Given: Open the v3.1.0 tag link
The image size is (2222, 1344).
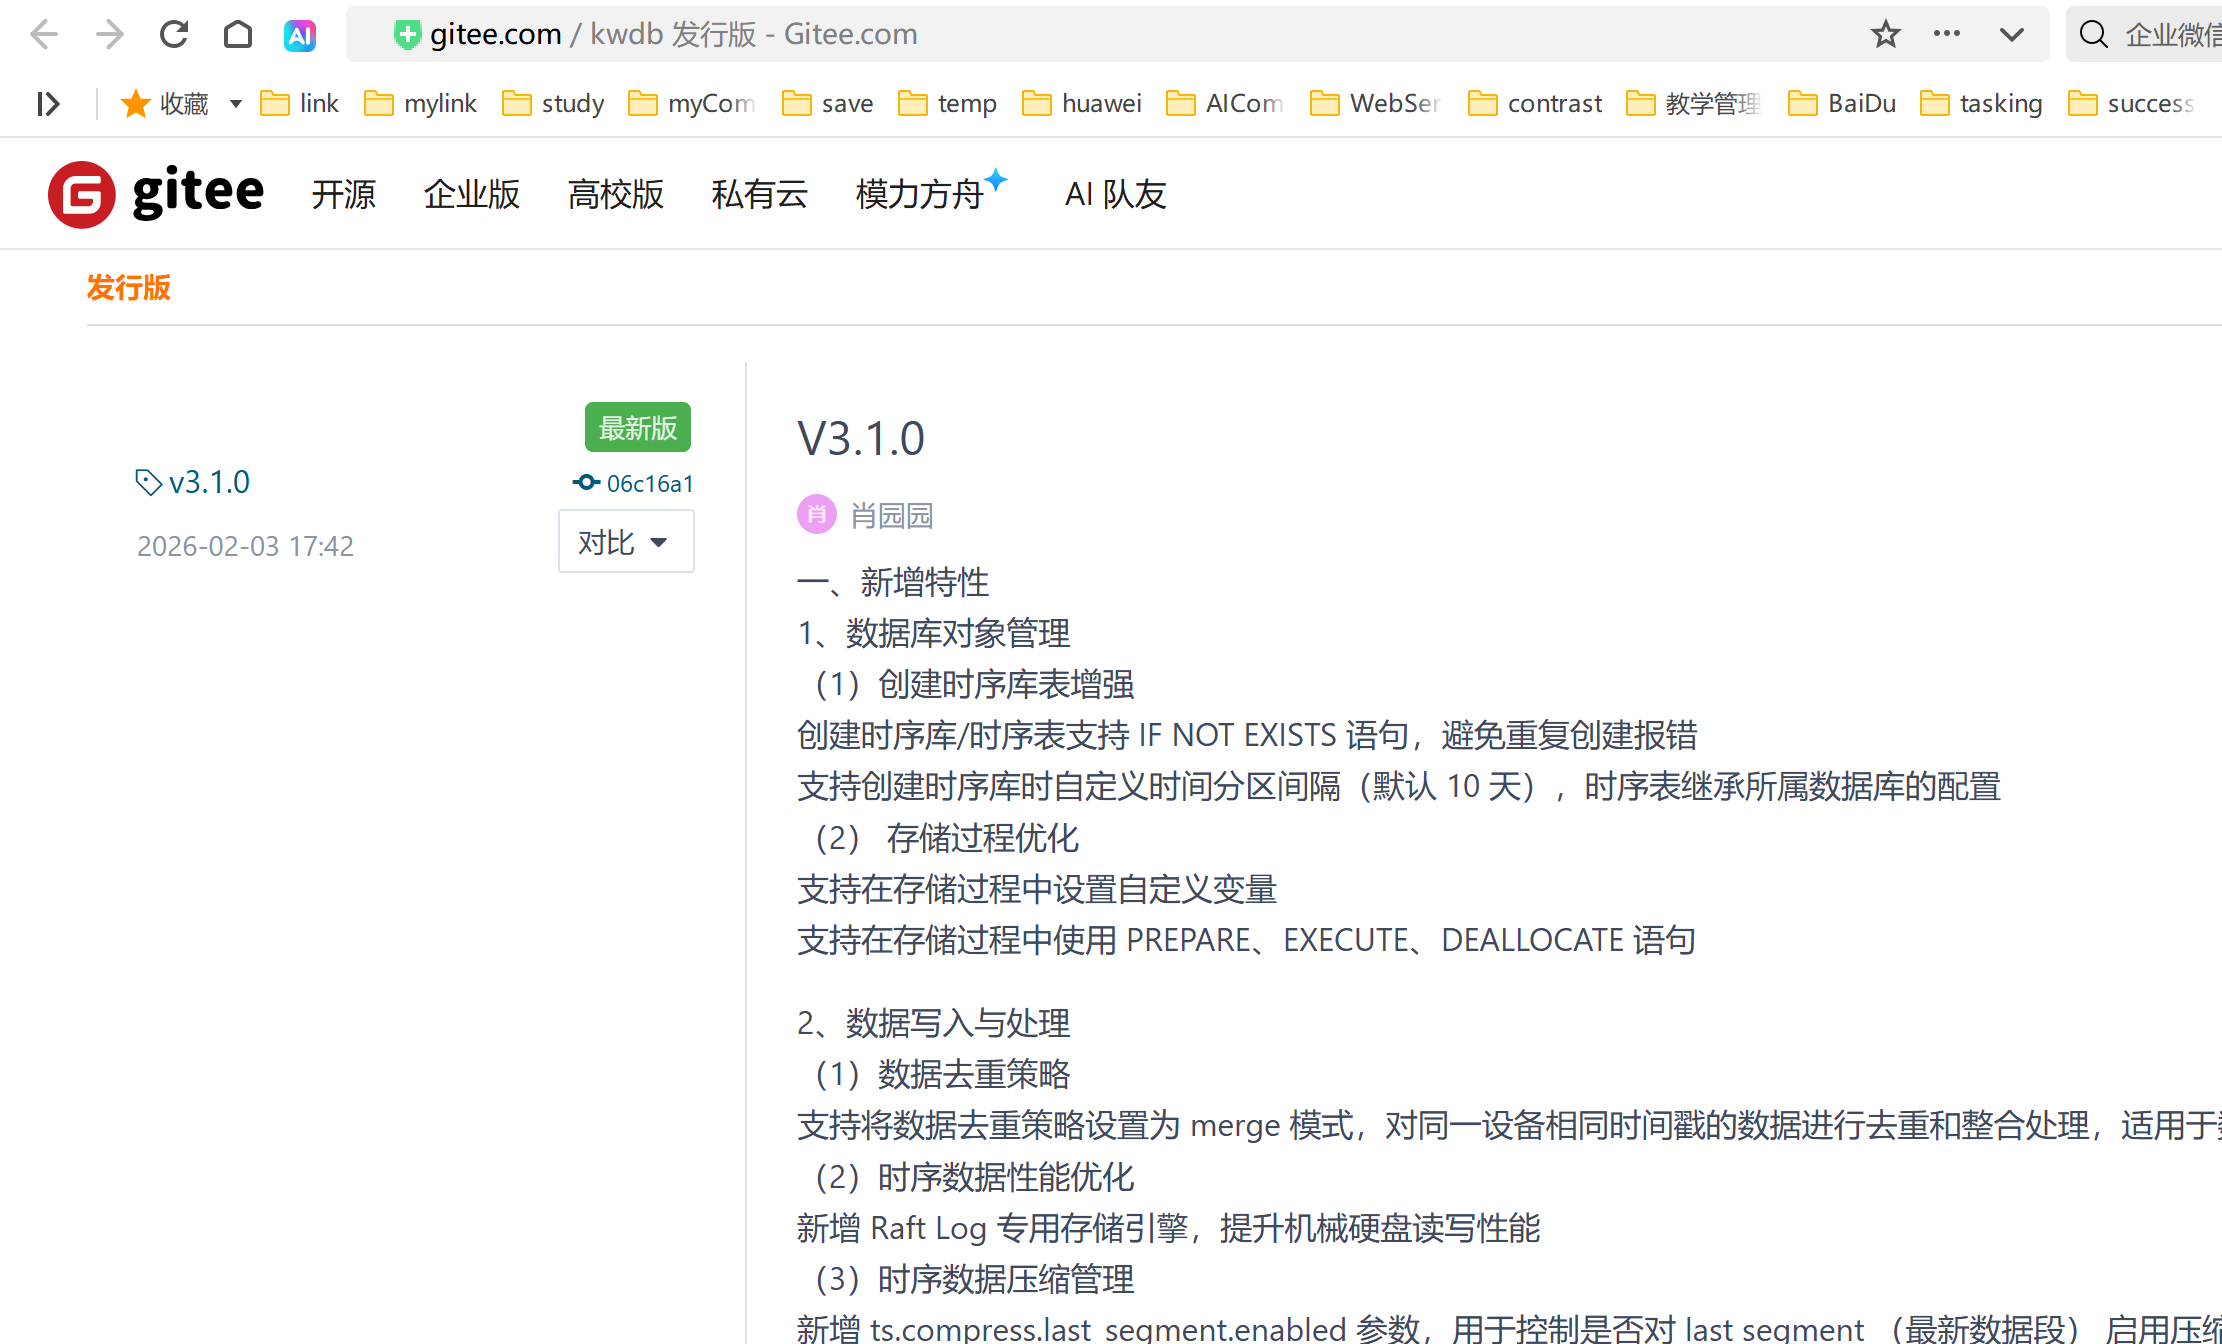Looking at the screenshot, I should click(x=208, y=482).
